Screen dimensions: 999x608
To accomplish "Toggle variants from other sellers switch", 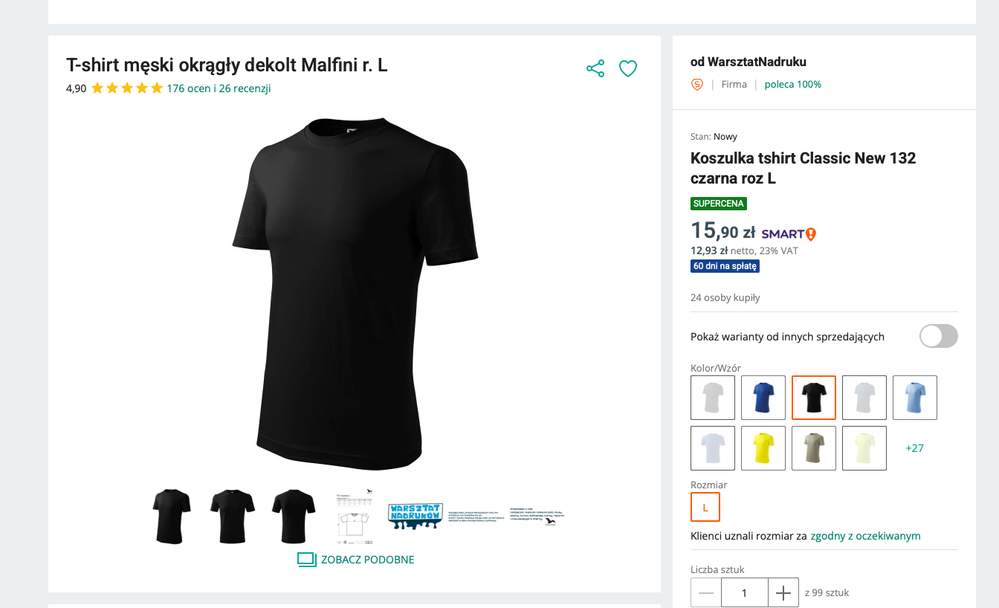I will point(938,336).
